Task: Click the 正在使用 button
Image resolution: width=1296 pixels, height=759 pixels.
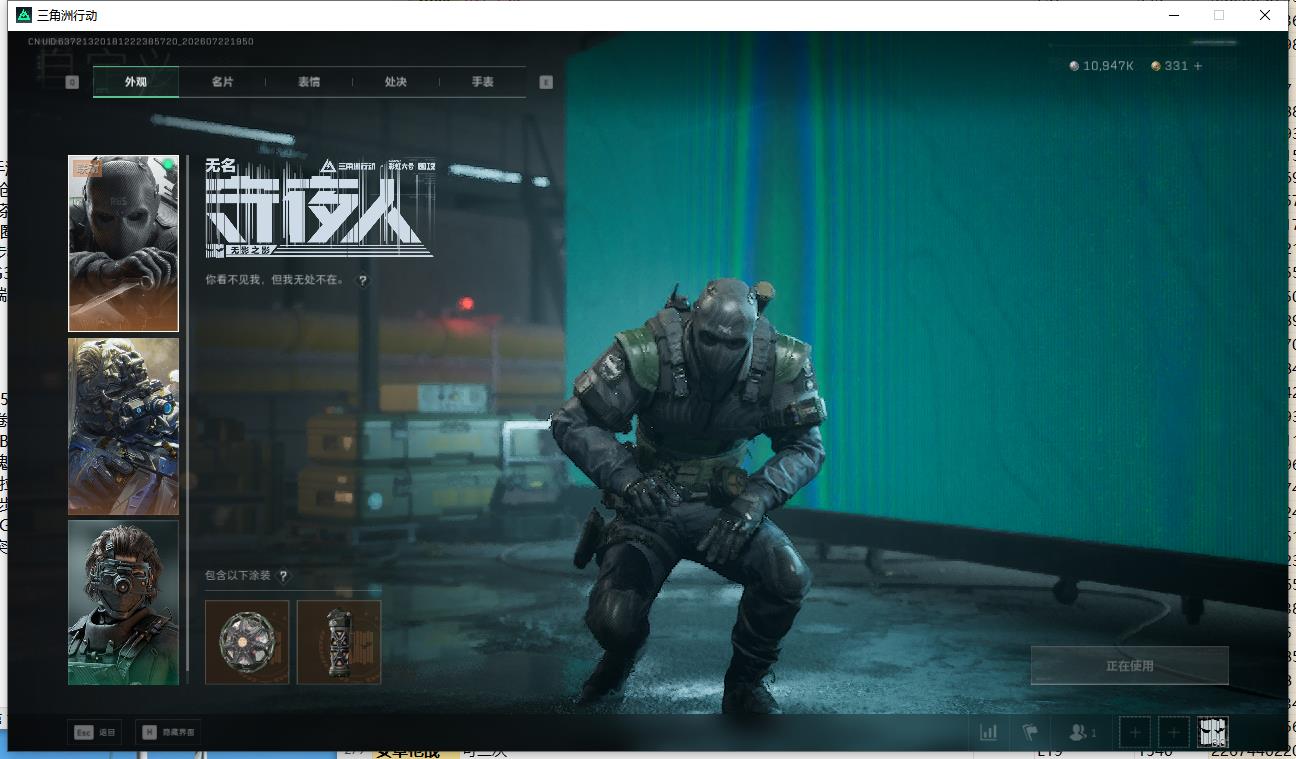Action: click(1130, 665)
